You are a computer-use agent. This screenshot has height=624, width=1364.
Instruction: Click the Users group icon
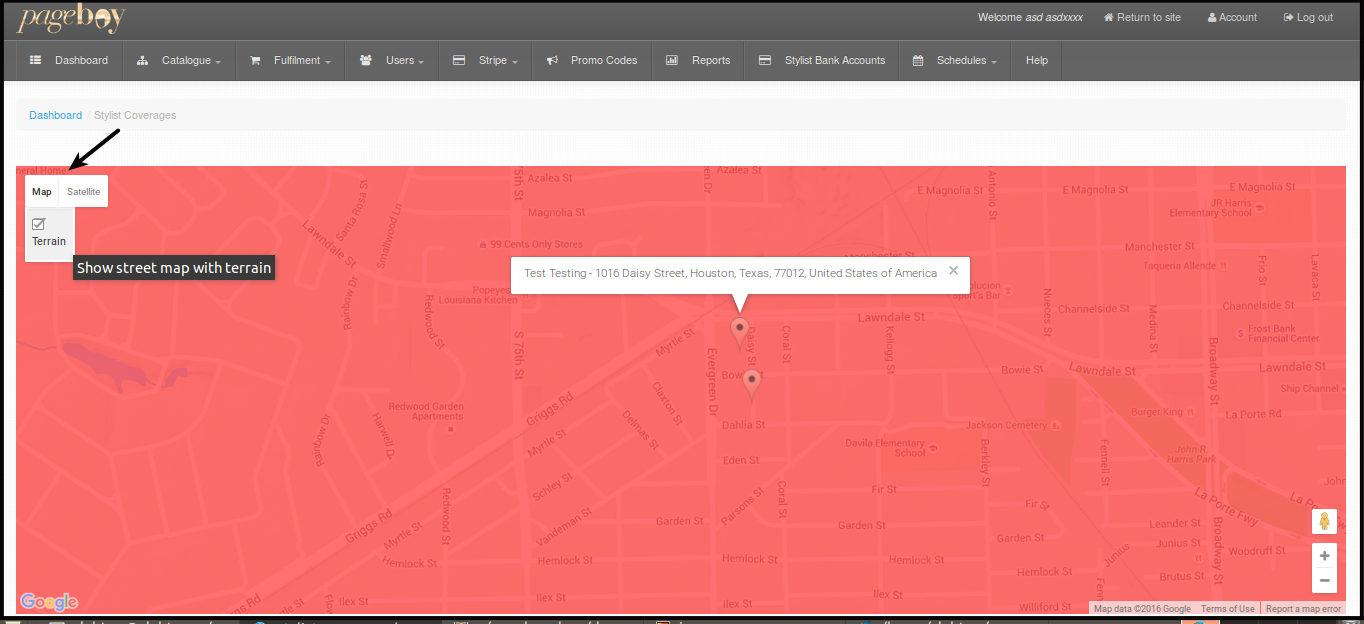[366, 60]
